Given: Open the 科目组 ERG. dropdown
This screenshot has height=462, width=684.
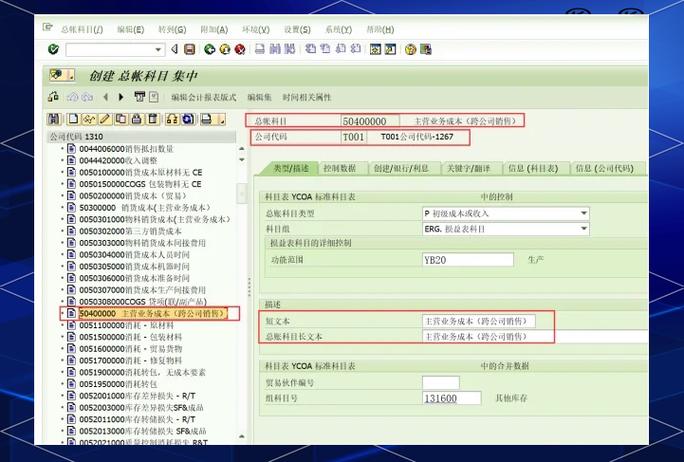Looking at the screenshot, I should coord(583,229).
